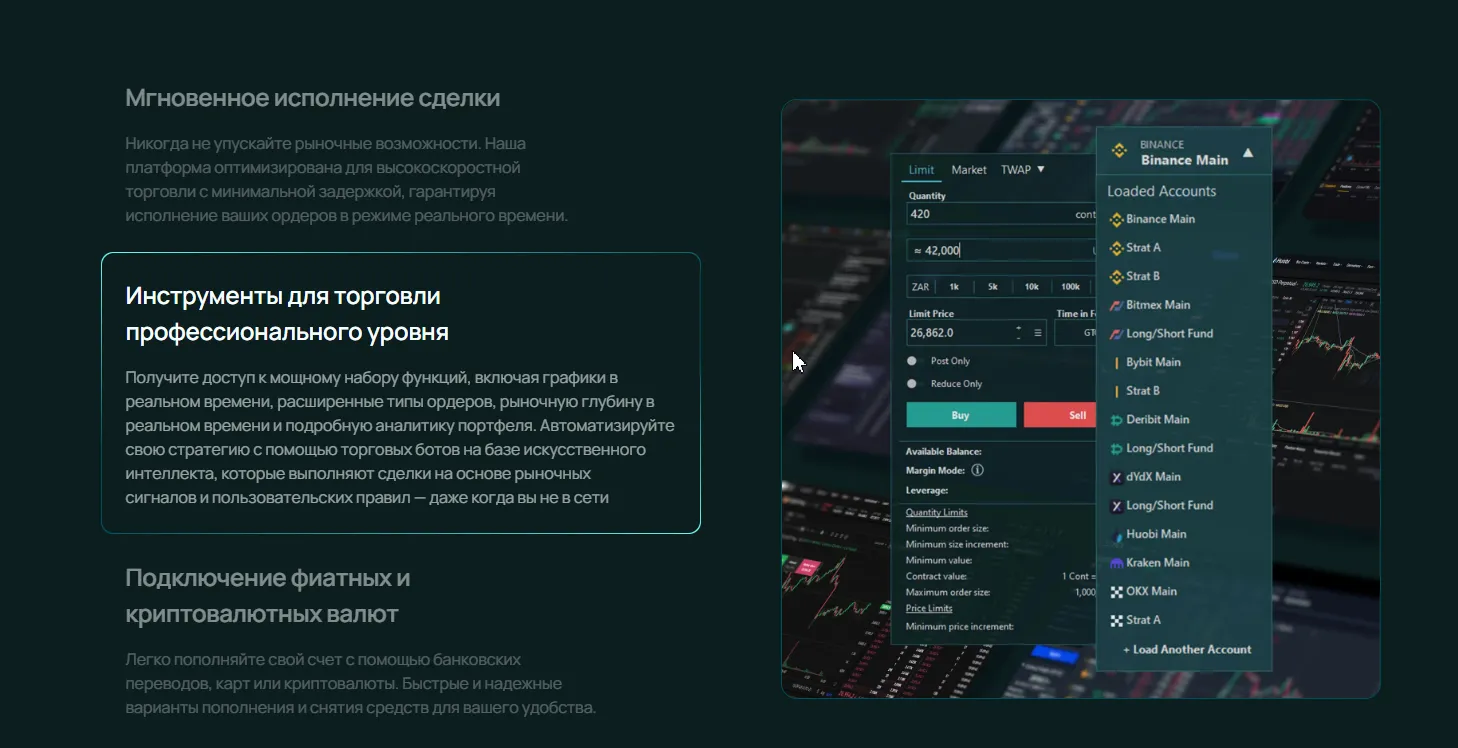Image resolution: width=1458 pixels, height=748 pixels.
Task: Click the 'Leverage:' label
Action: click(927, 491)
